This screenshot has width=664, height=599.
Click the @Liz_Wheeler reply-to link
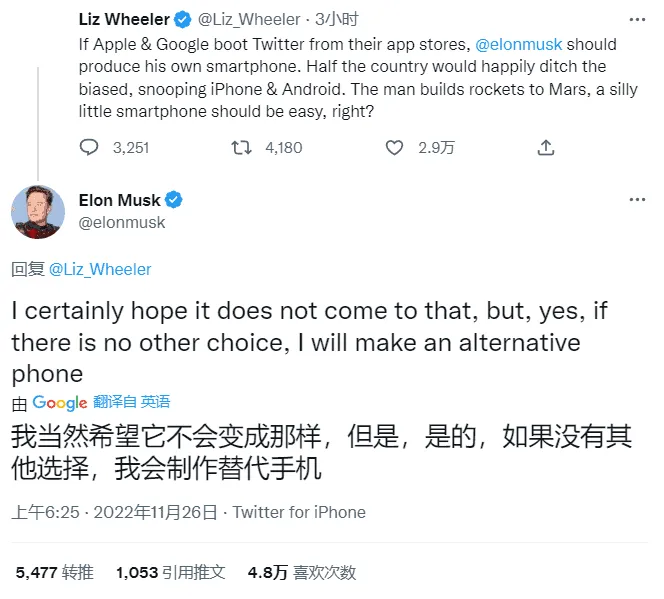[x=99, y=269]
